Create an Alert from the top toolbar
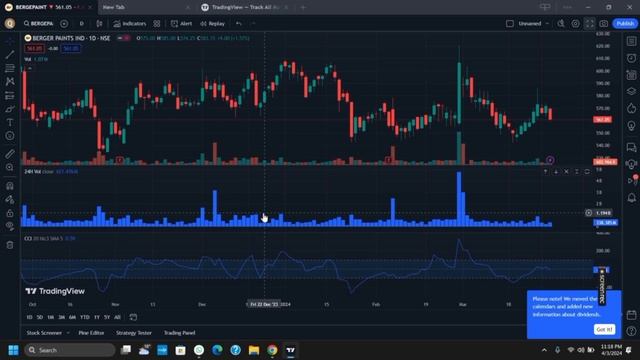 (x=182, y=24)
